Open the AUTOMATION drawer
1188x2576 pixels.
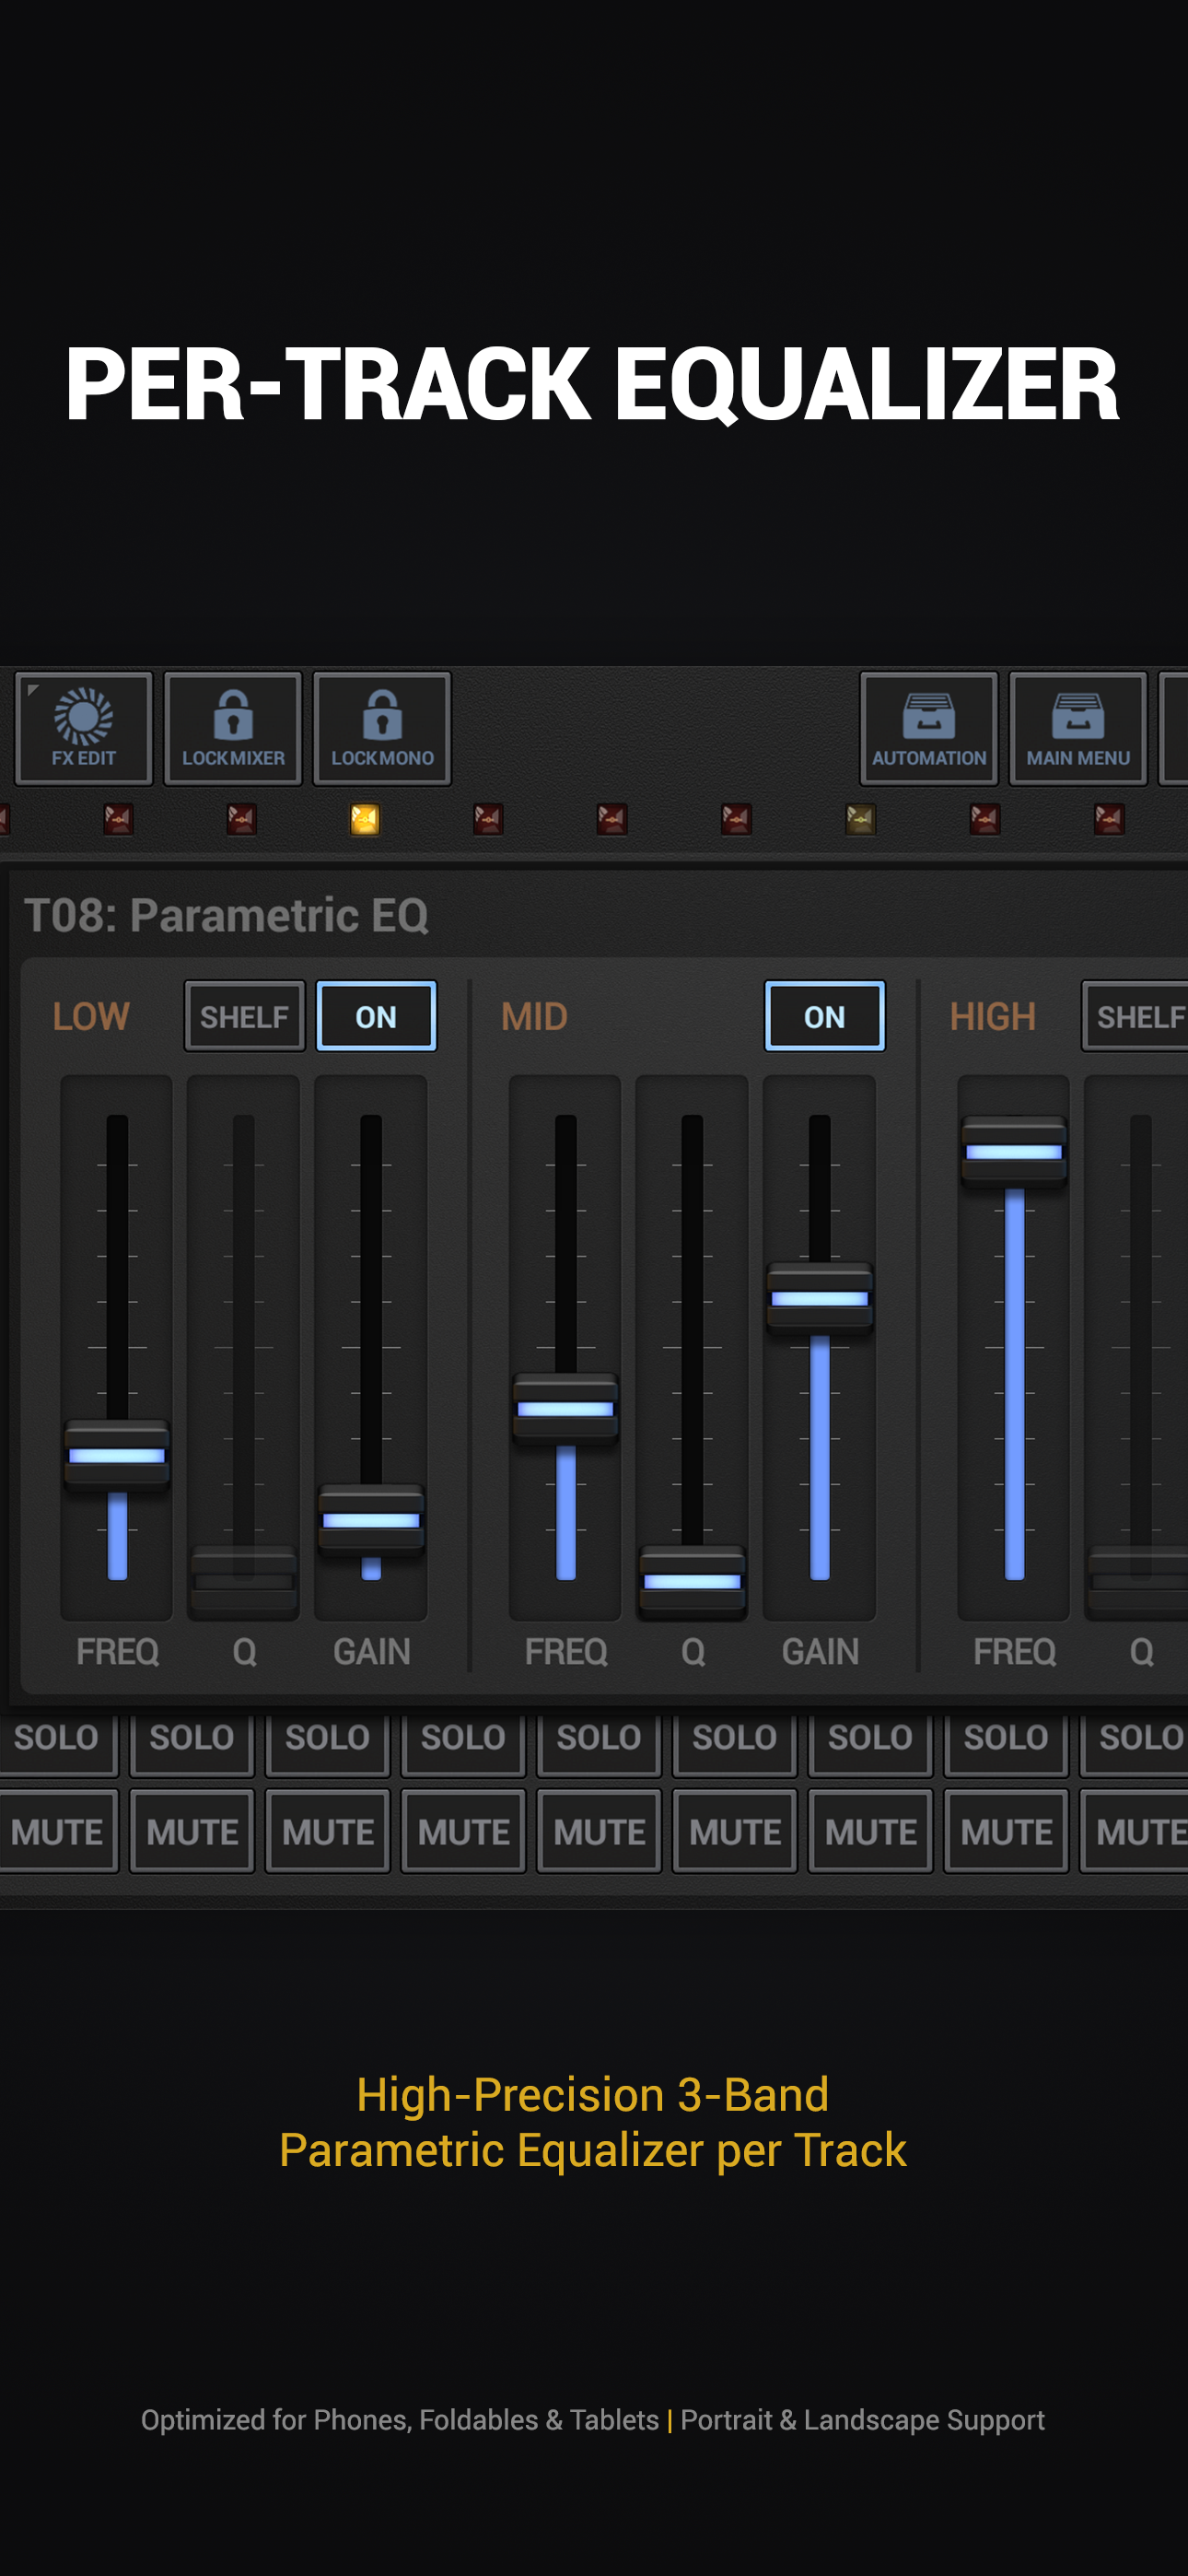pos(929,728)
